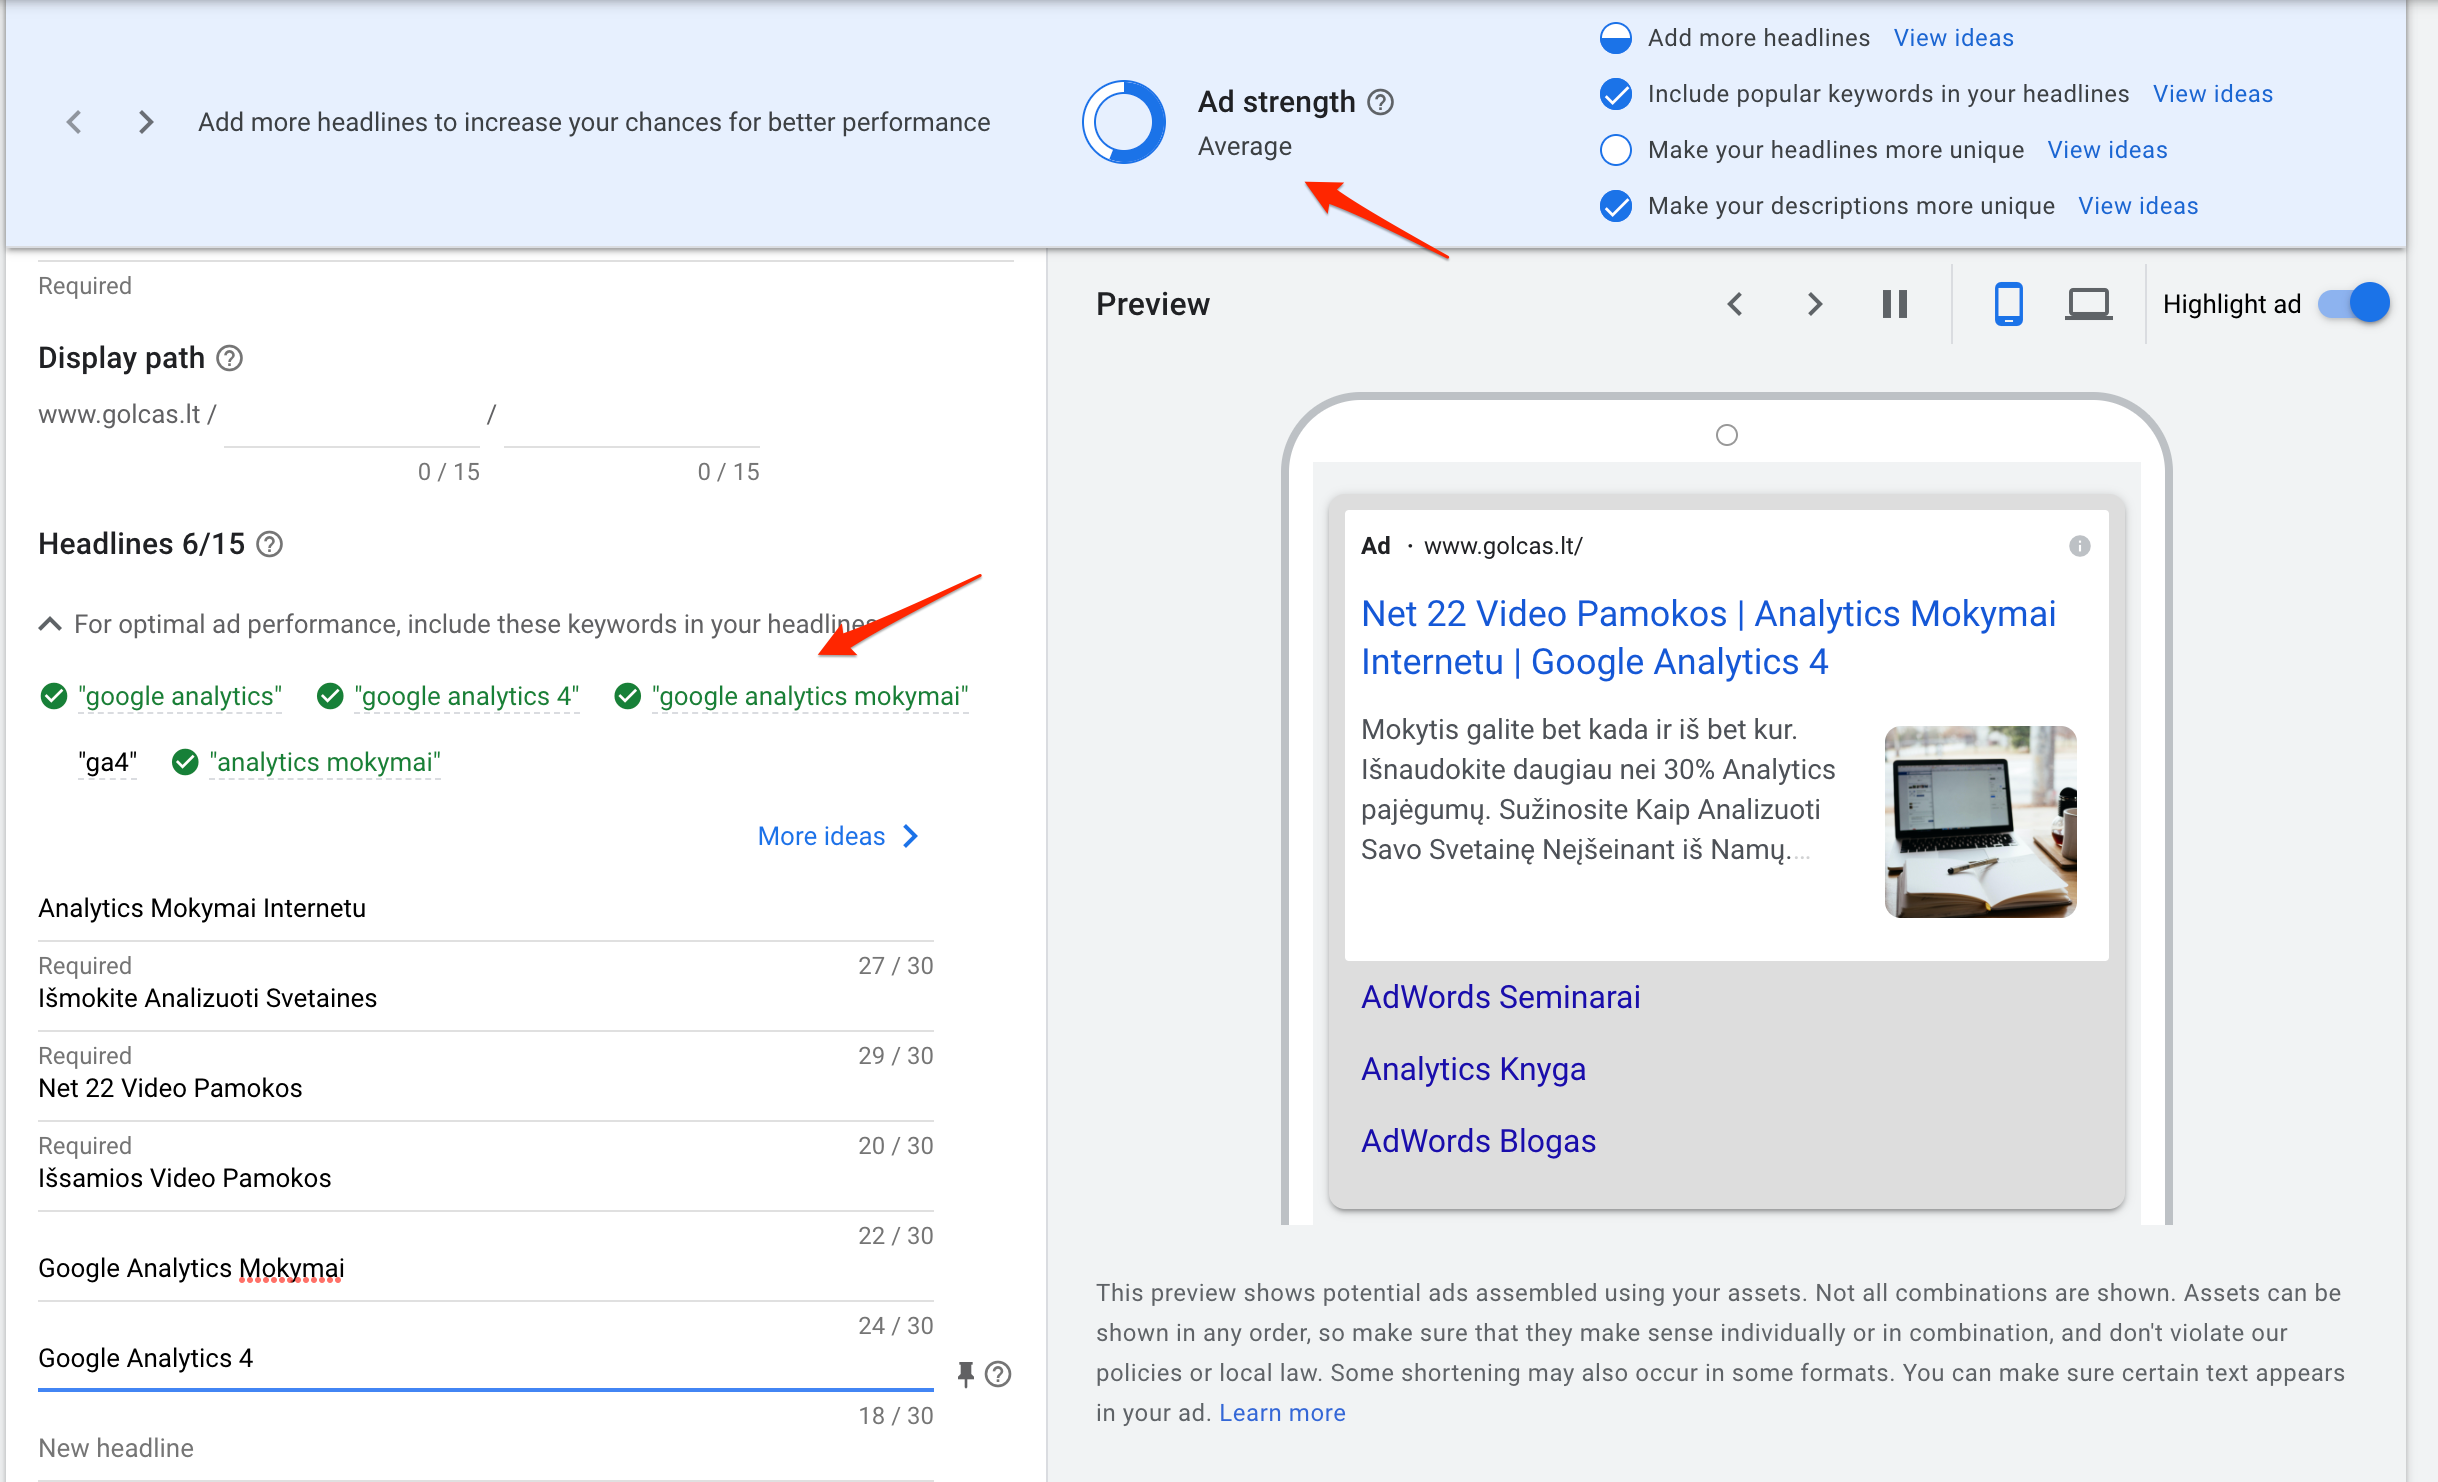The image size is (2438, 1482).
Task: Open Display path help icon
Action: (230, 358)
